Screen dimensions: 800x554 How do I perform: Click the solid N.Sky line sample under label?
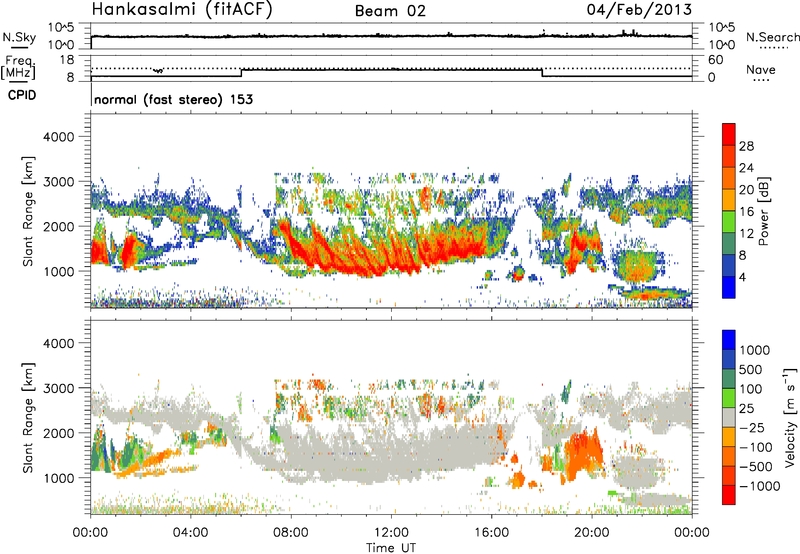tap(19, 47)
